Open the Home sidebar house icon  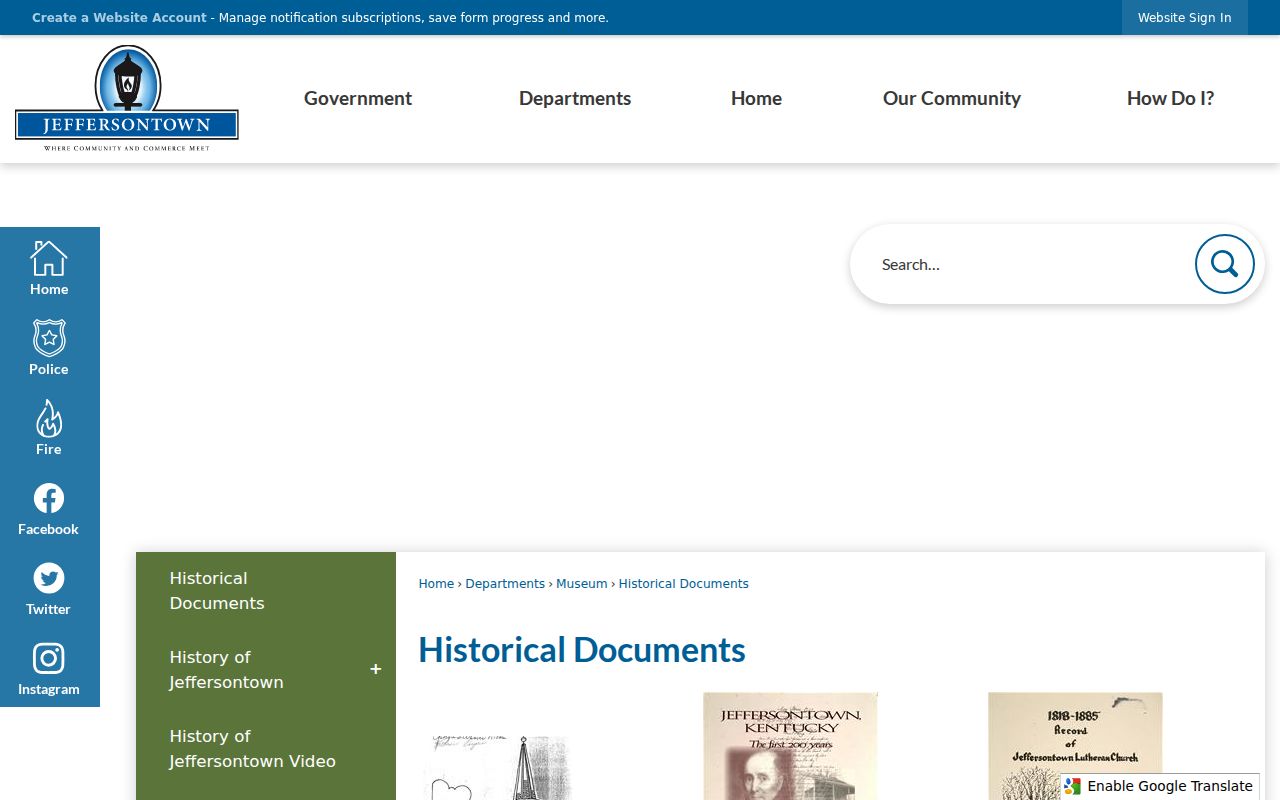(49, 258)
